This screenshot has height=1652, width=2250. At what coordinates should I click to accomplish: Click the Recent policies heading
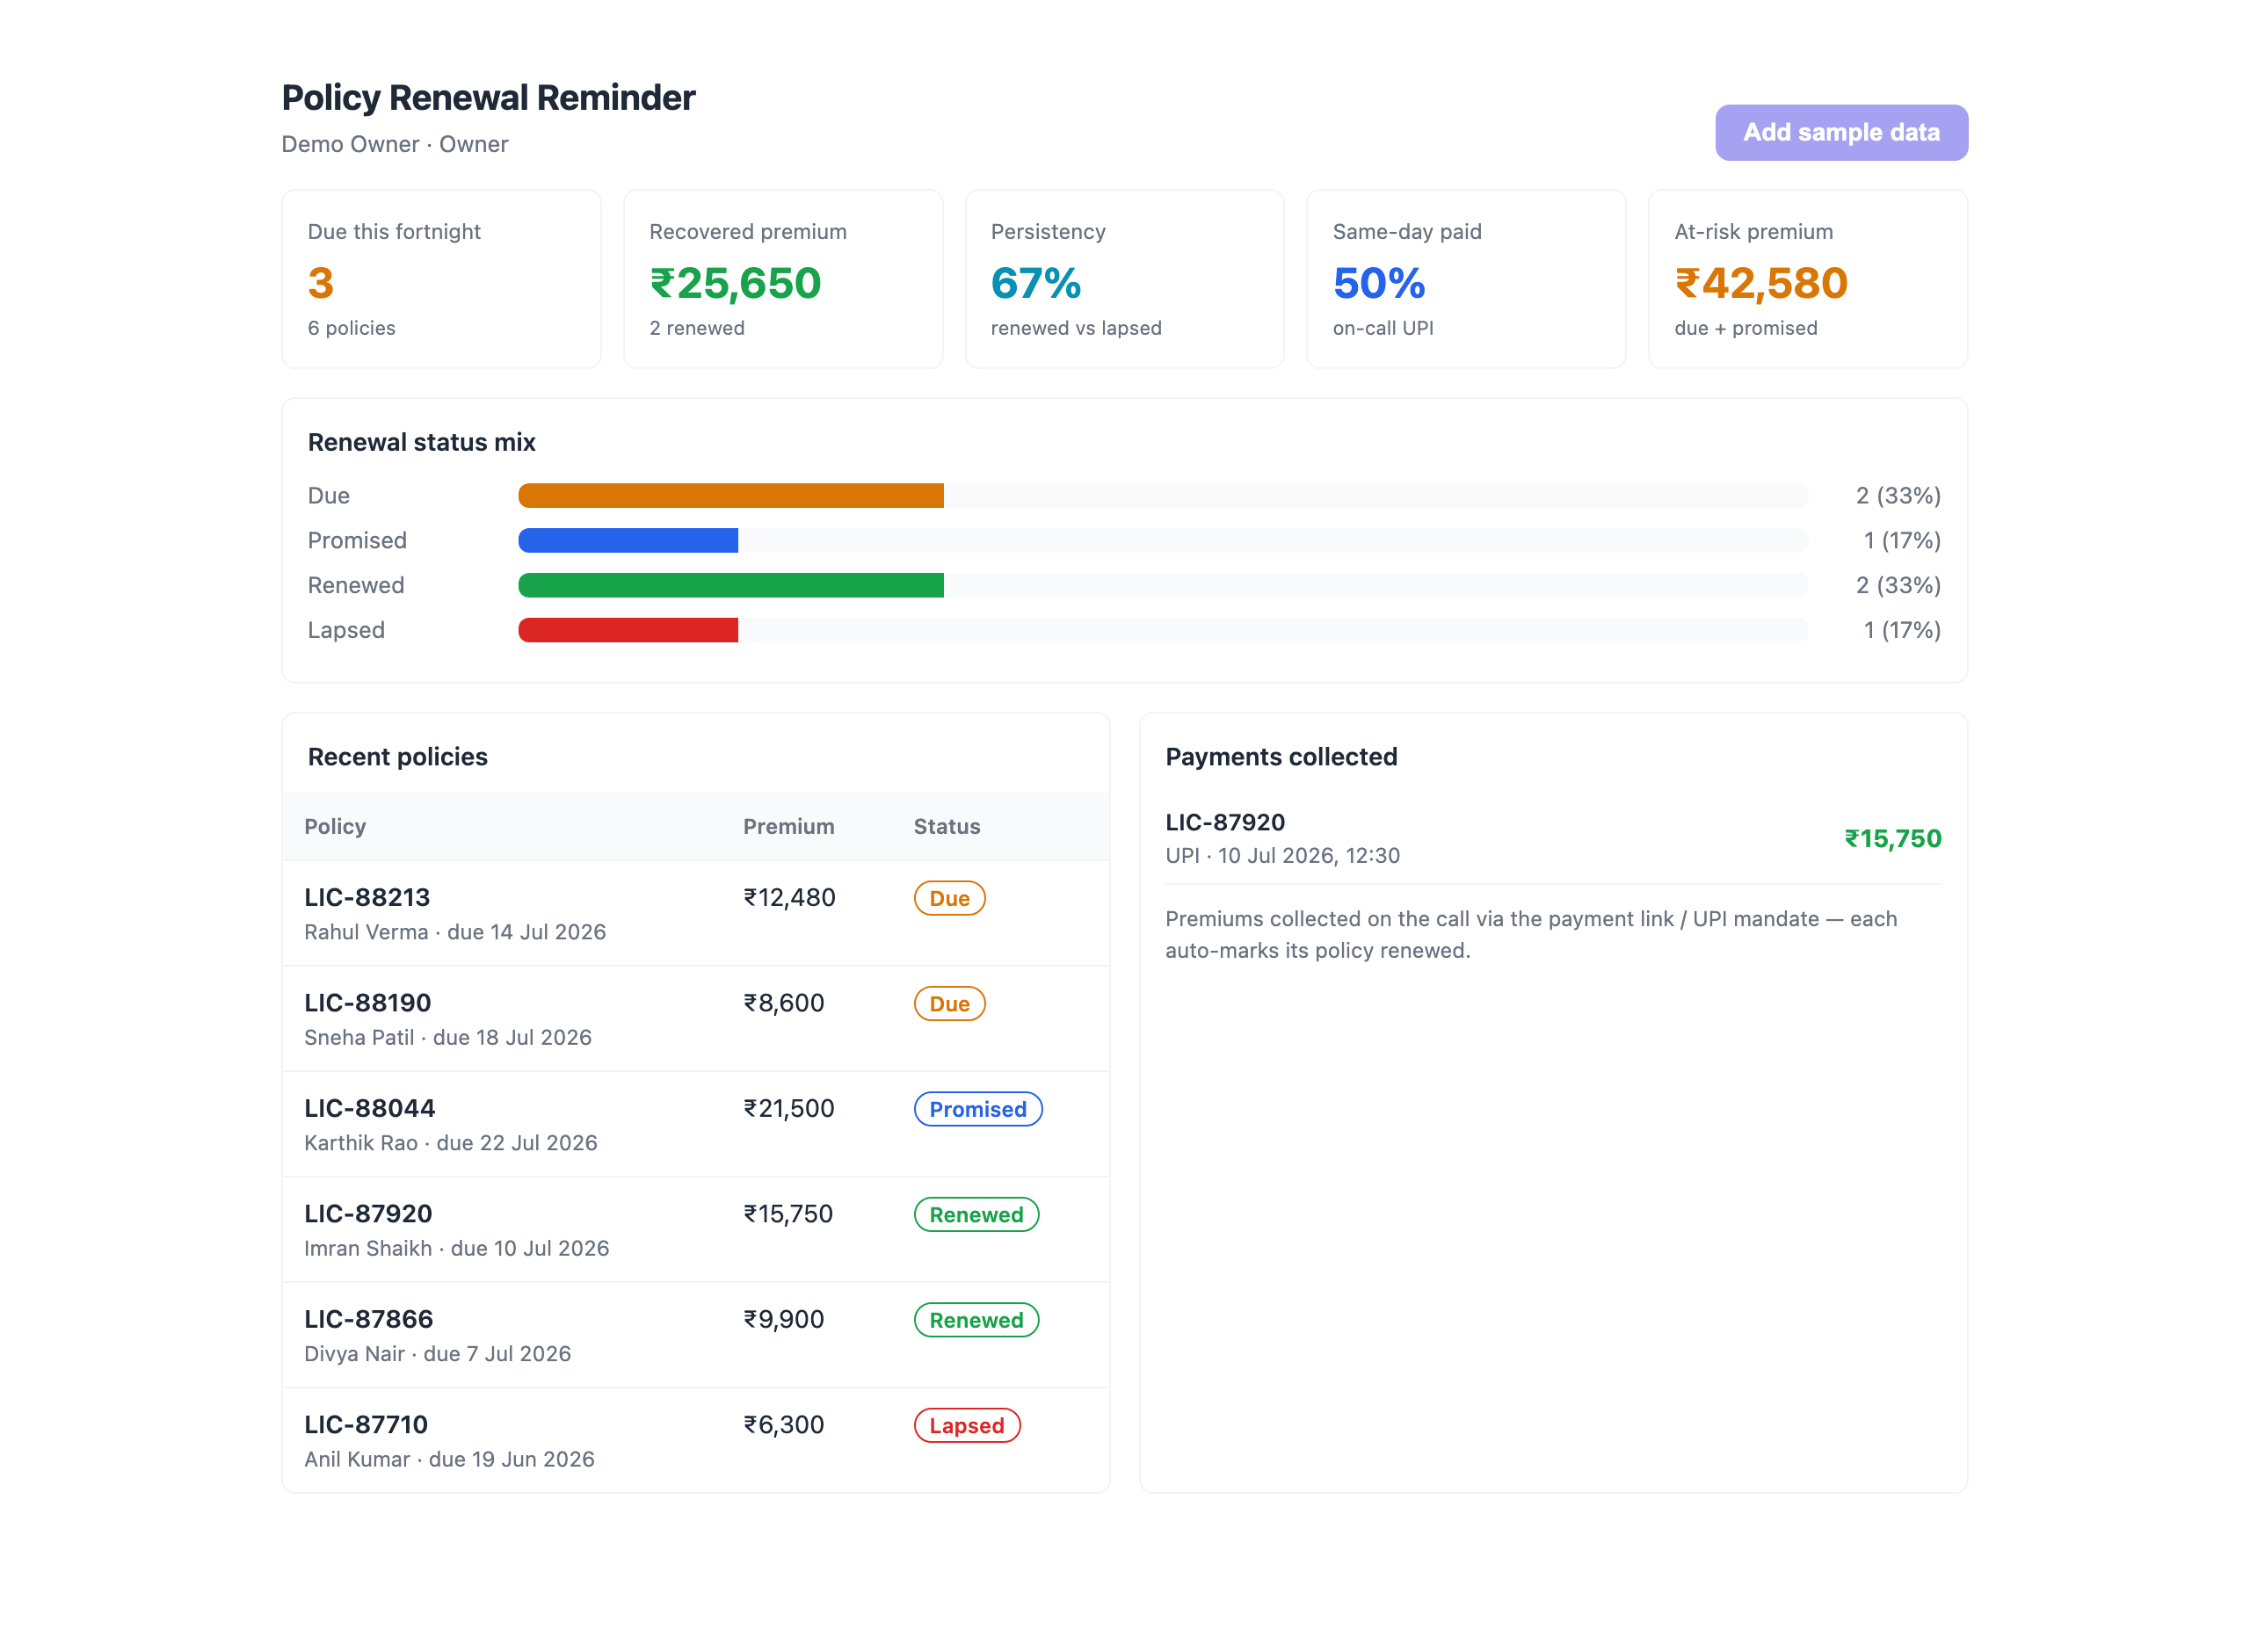tap(397, 757)
